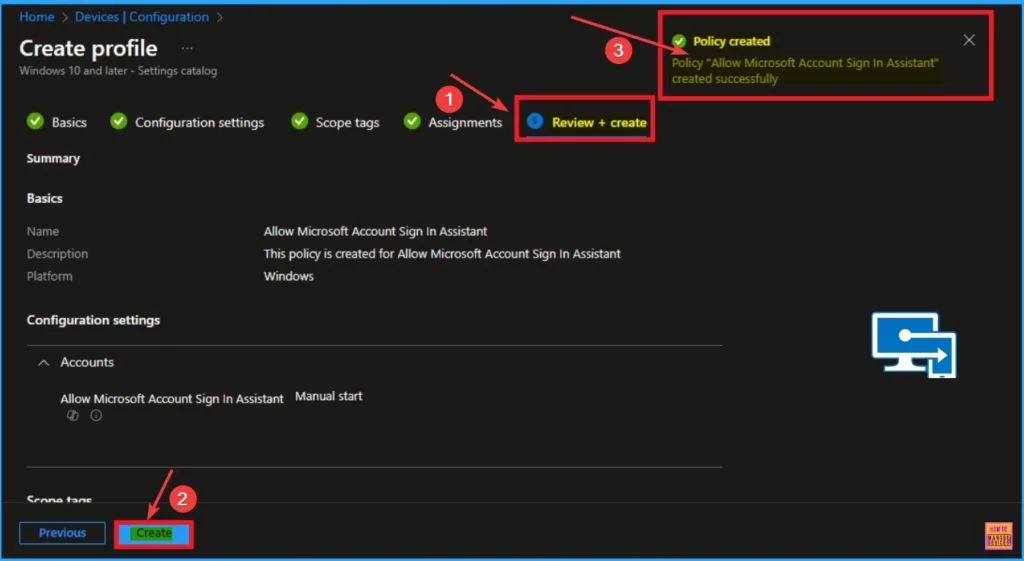Screen dimensions: 1024x561
Task: Click the Scope tags green checkmark icon
Action: tap(299, 121)
